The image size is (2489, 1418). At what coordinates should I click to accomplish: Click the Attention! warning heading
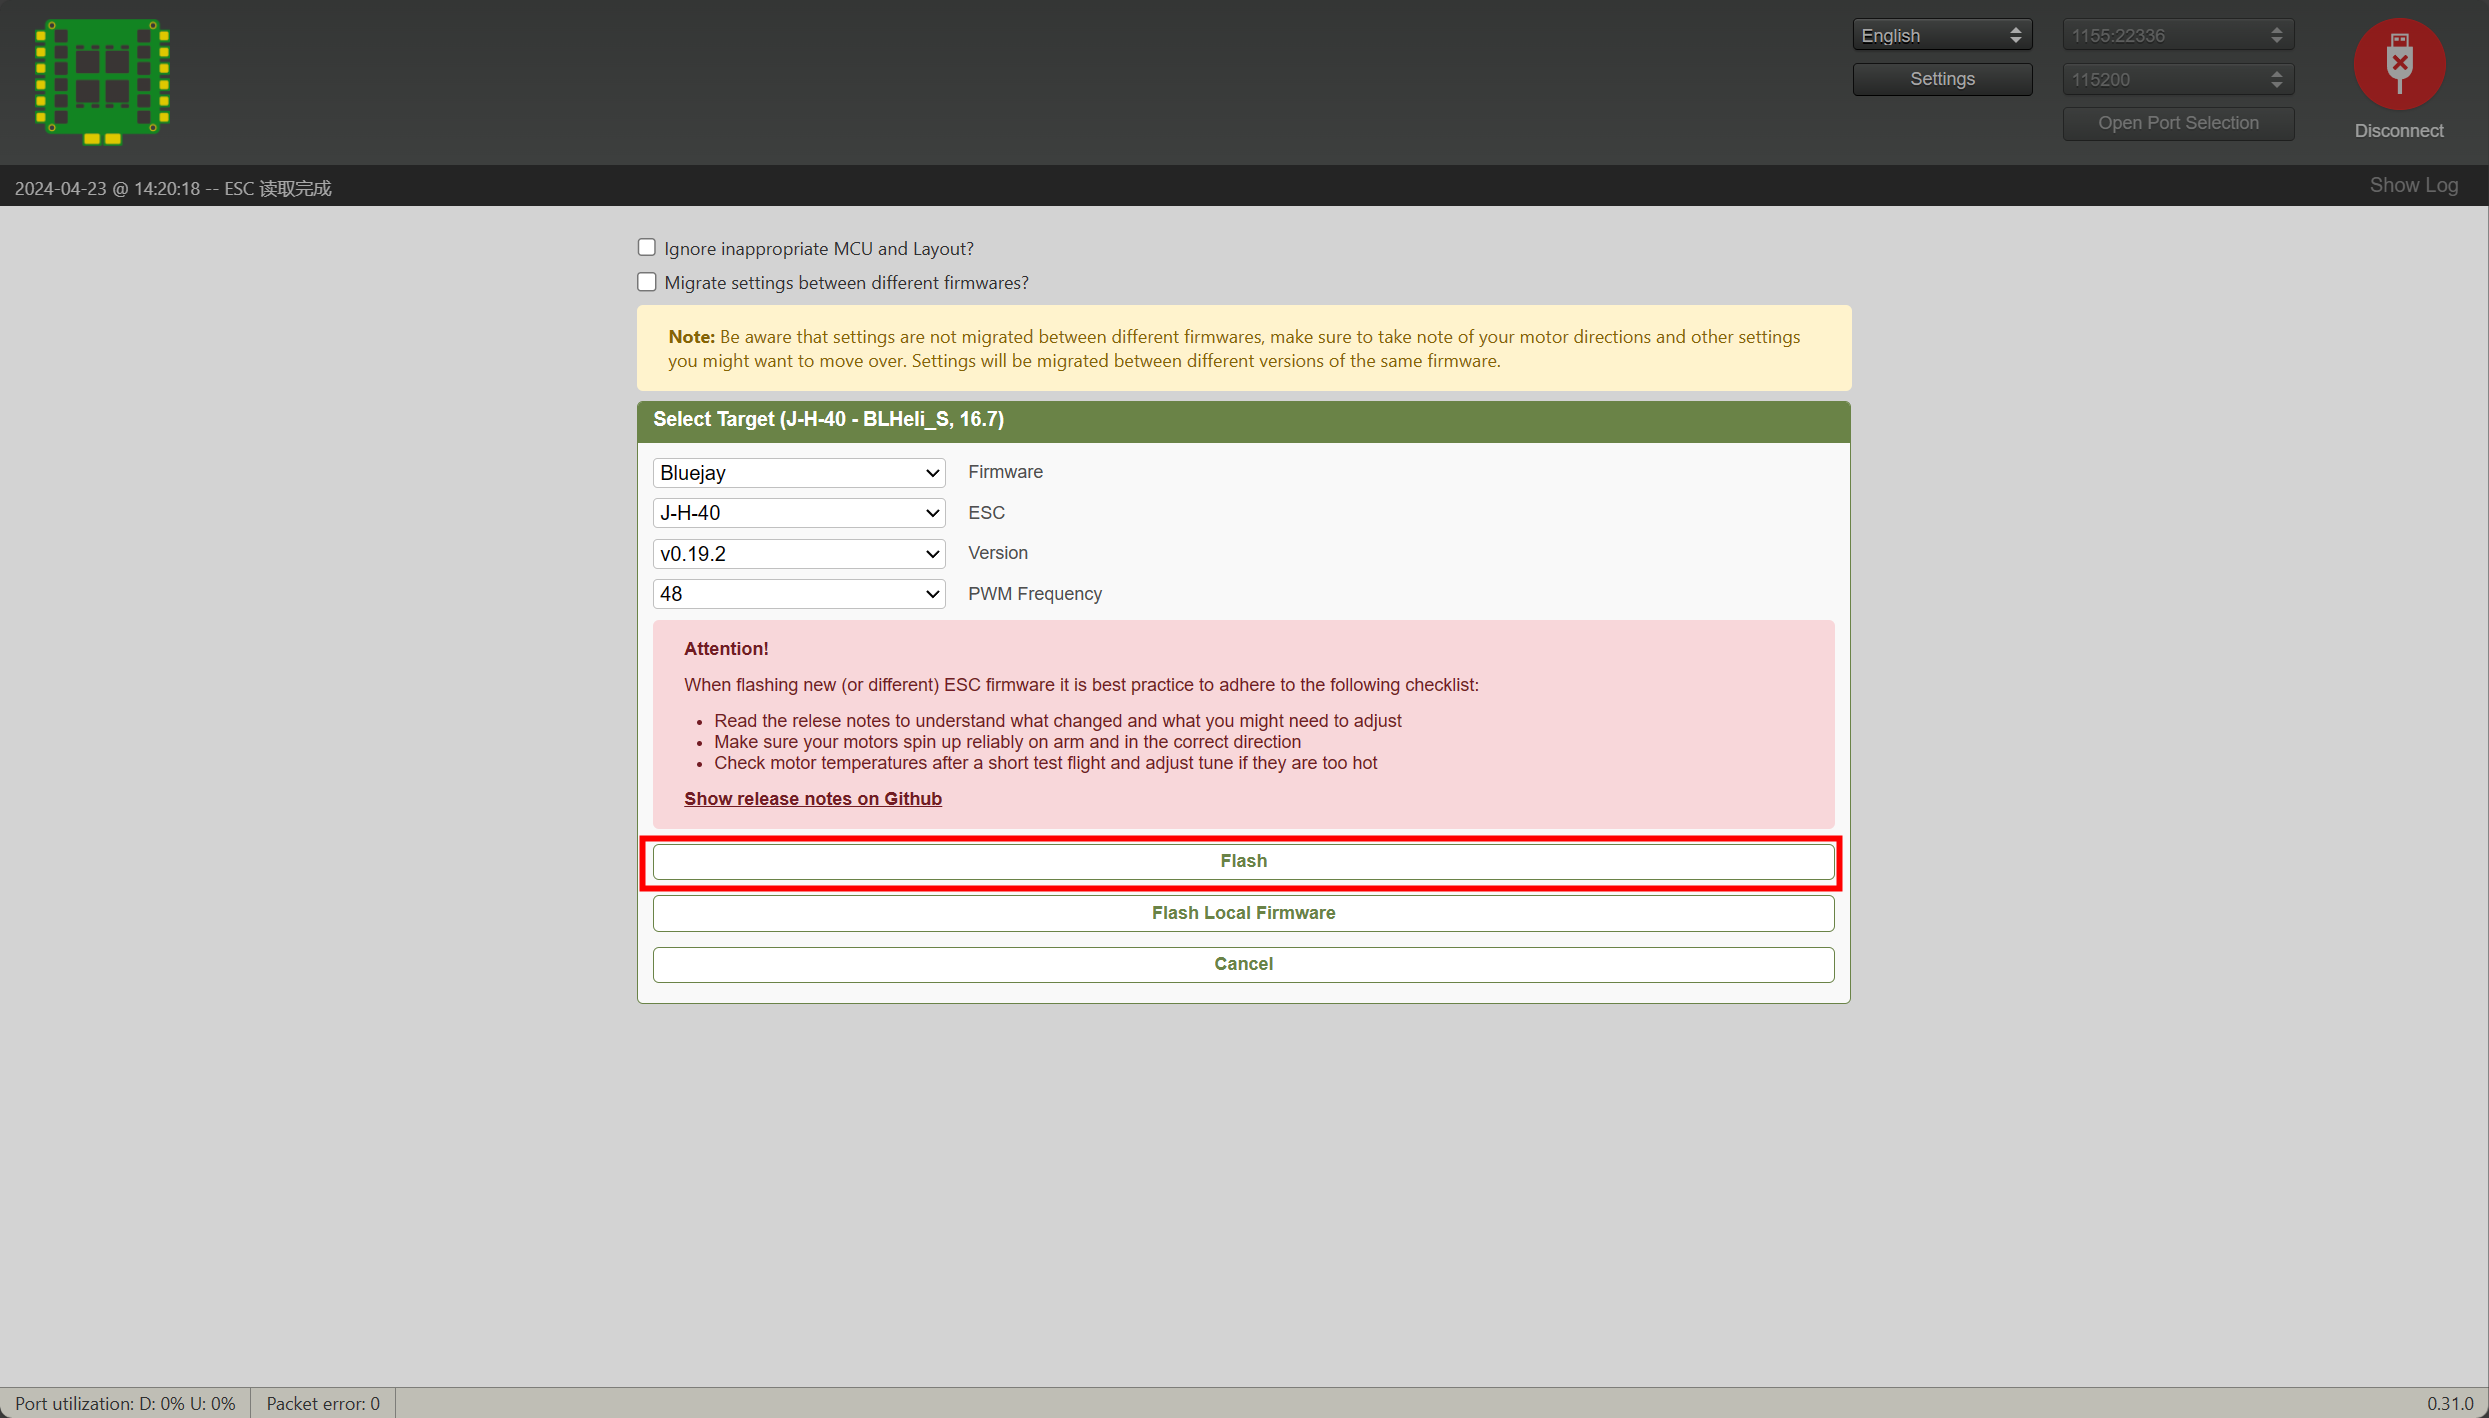[x=726, y=649]
